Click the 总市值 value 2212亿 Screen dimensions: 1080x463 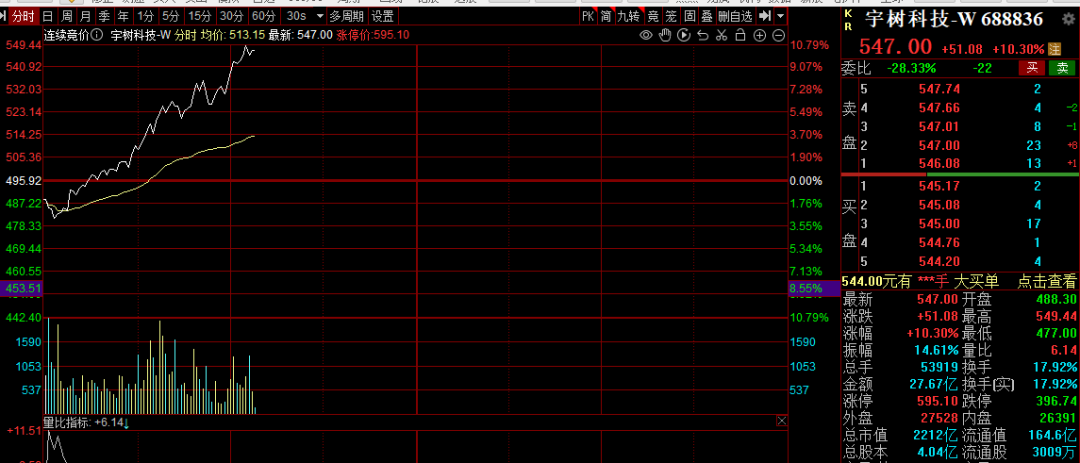click(x=937, y=435)
